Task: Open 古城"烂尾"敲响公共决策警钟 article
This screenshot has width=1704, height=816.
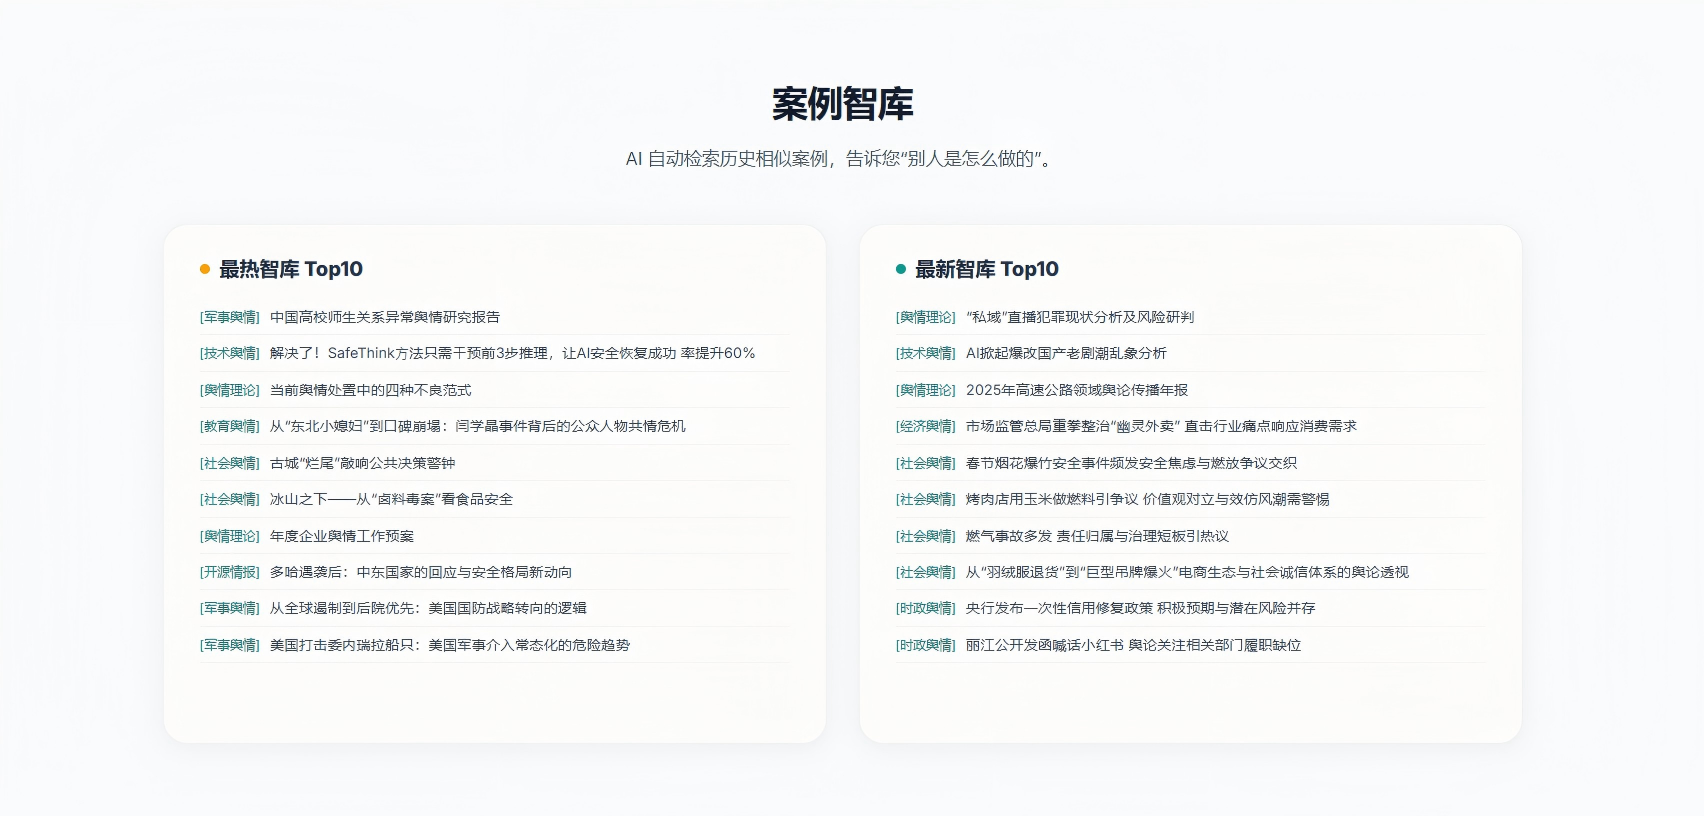Action: tap(362, 463)
